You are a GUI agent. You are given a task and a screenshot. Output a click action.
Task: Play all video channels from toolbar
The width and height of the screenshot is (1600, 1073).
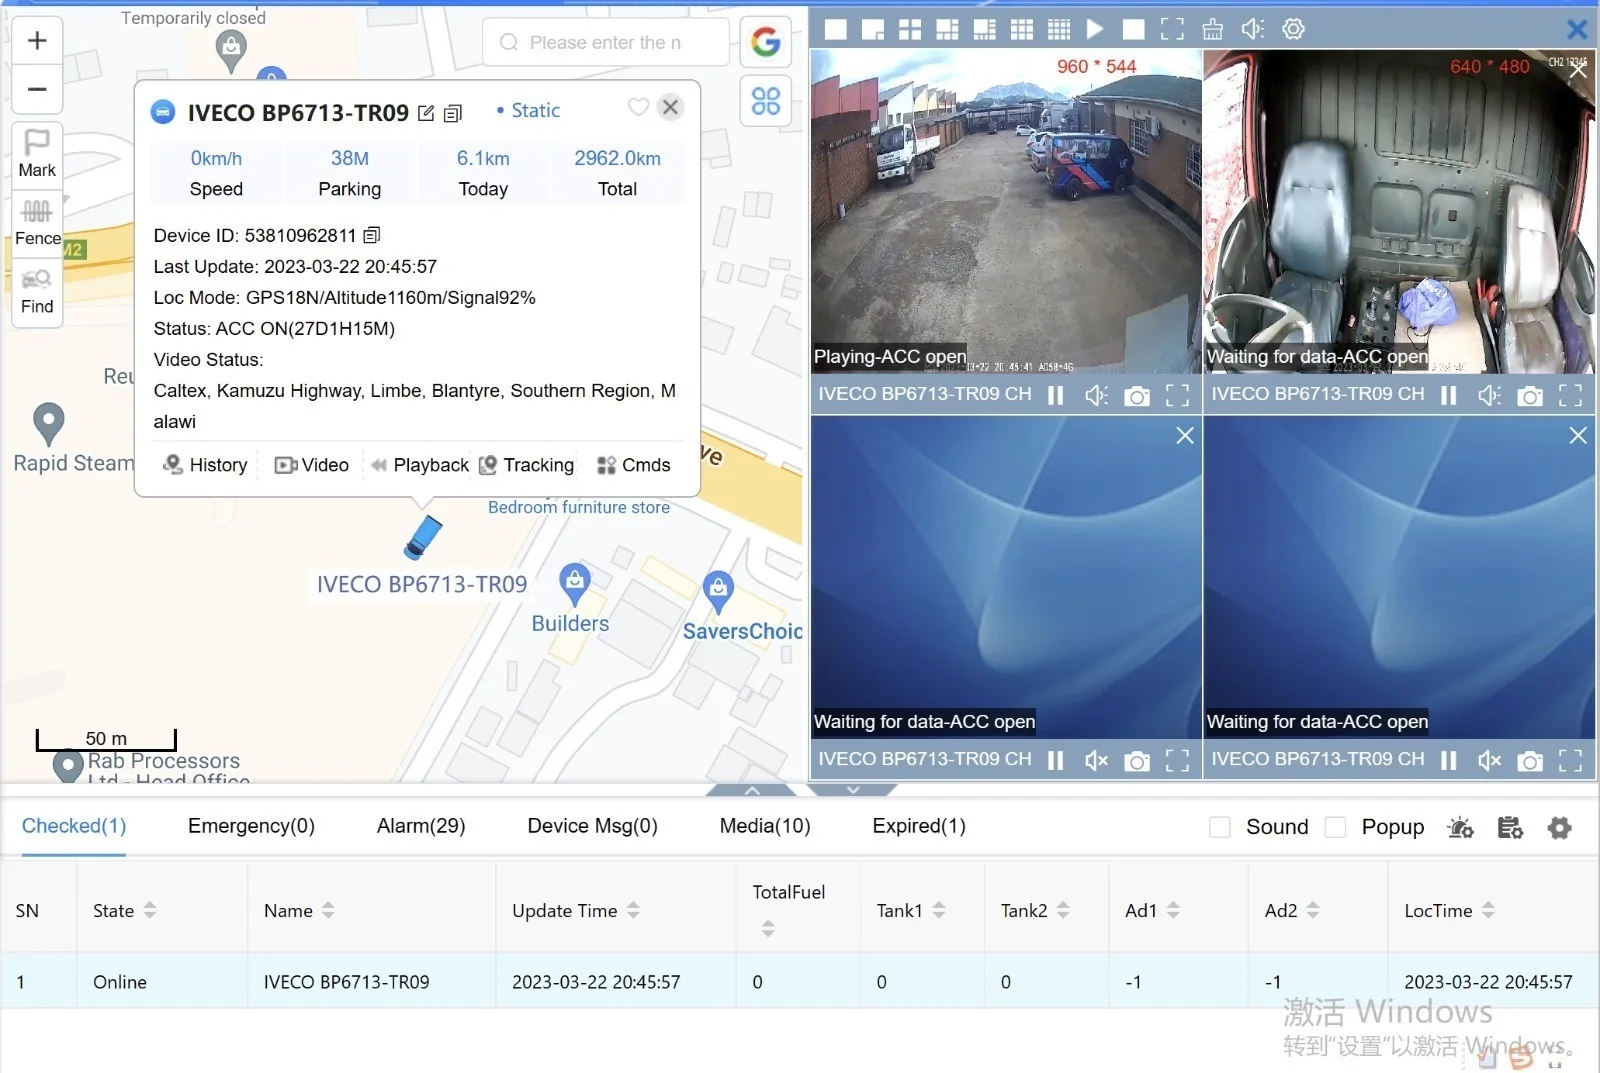(x=1095, y=30)
